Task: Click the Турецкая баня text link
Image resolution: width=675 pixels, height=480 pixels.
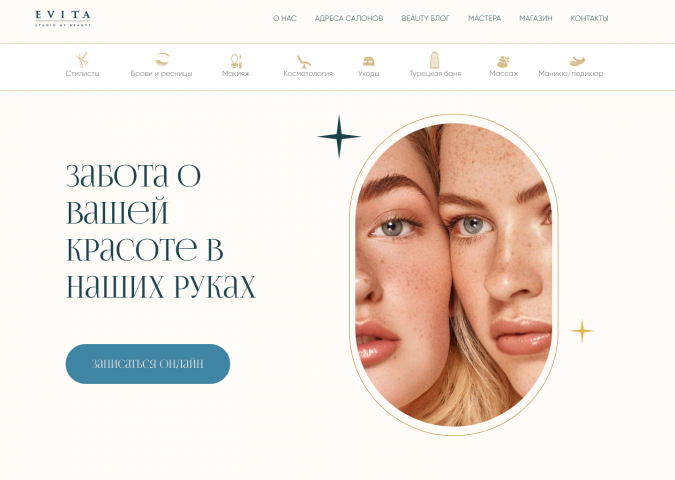Action: click(435, 74)
